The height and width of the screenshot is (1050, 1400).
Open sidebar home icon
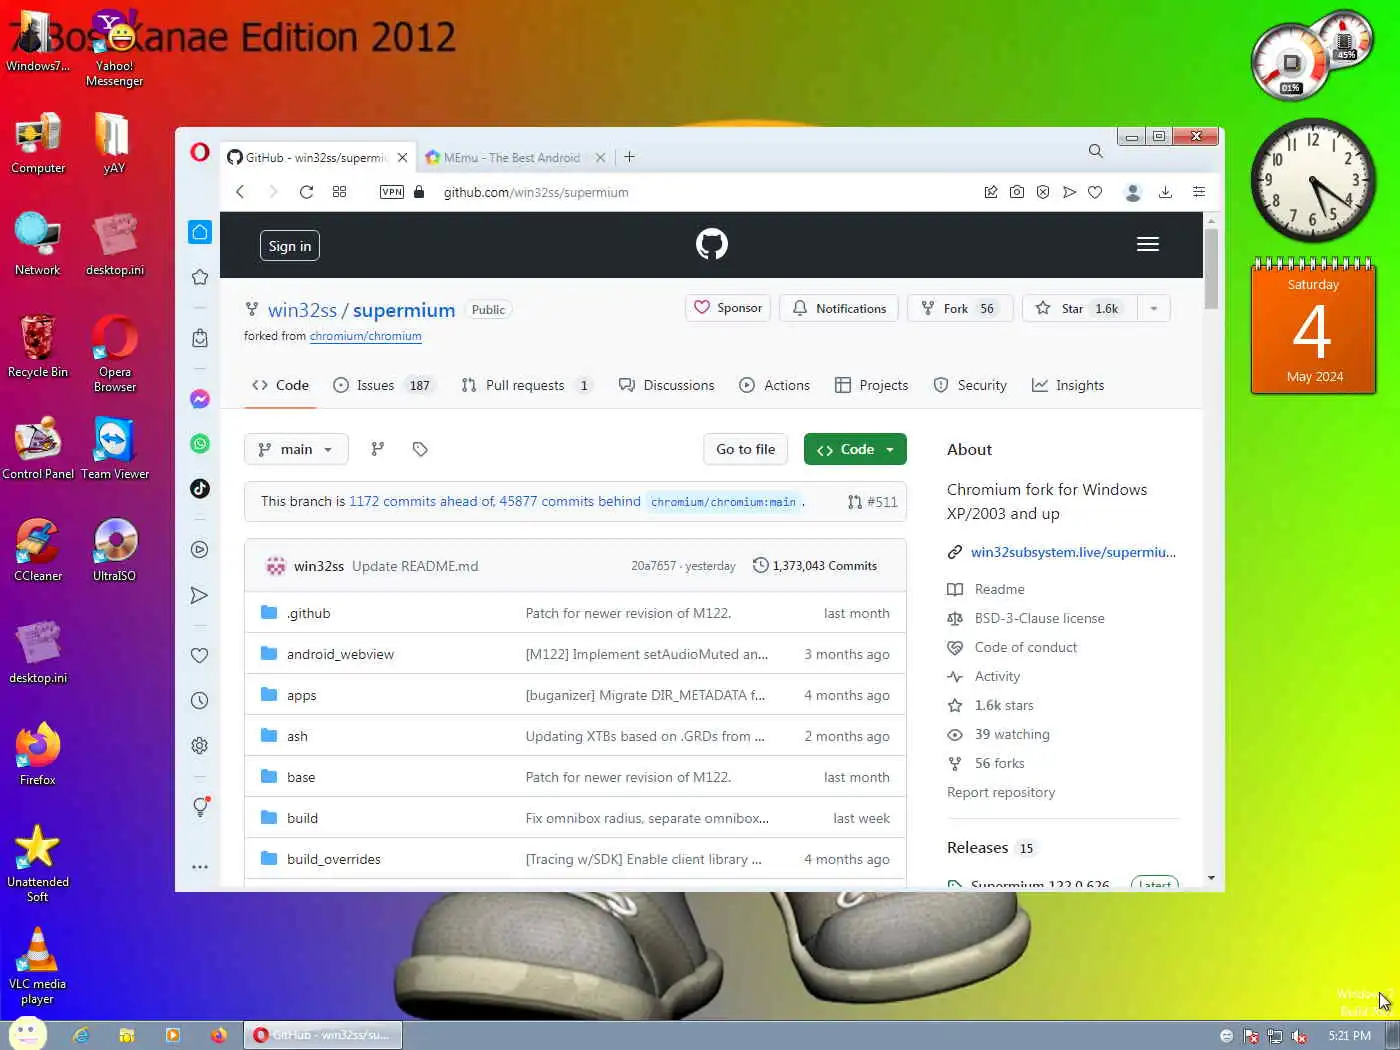pyautogui.click(x=200, y=232)
